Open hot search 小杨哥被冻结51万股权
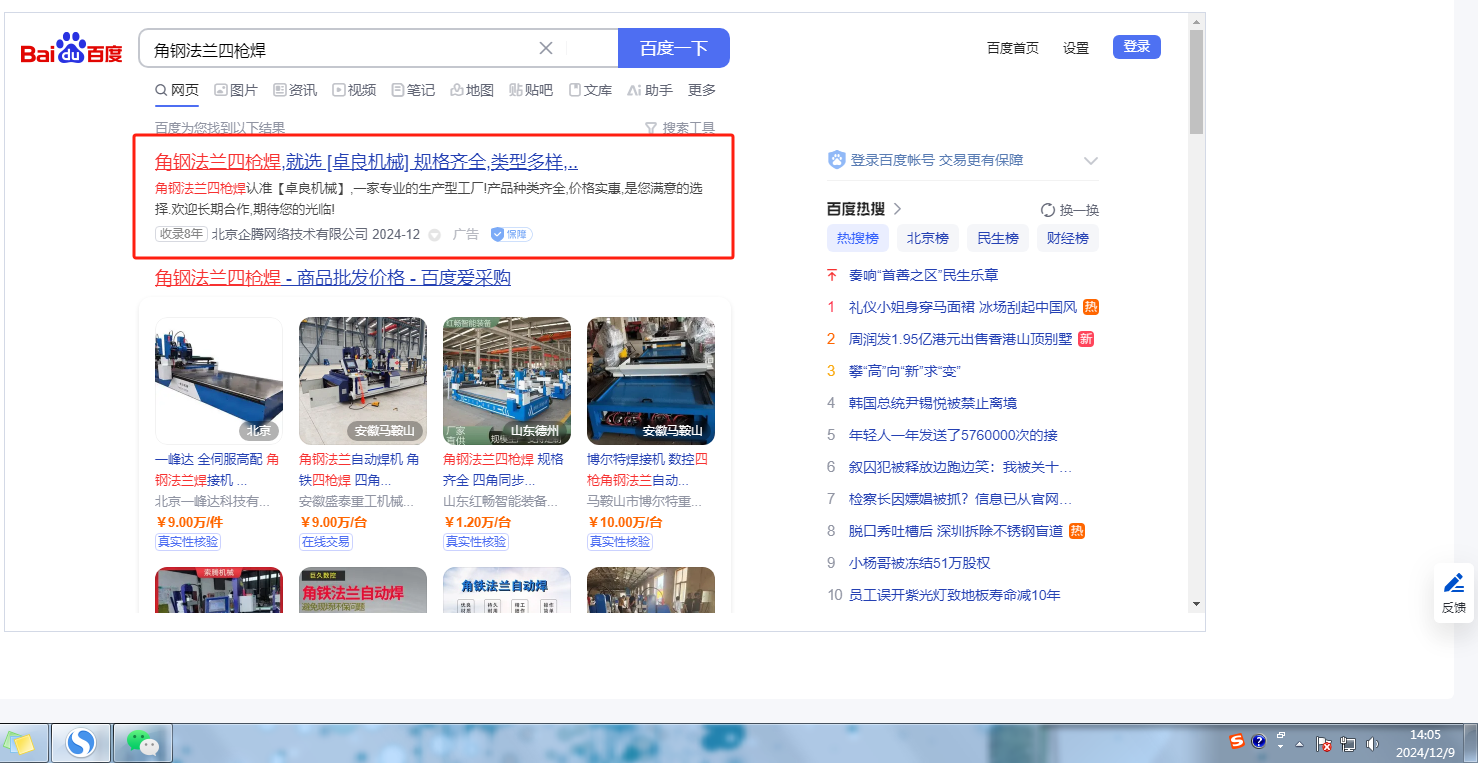 [919, 563]
